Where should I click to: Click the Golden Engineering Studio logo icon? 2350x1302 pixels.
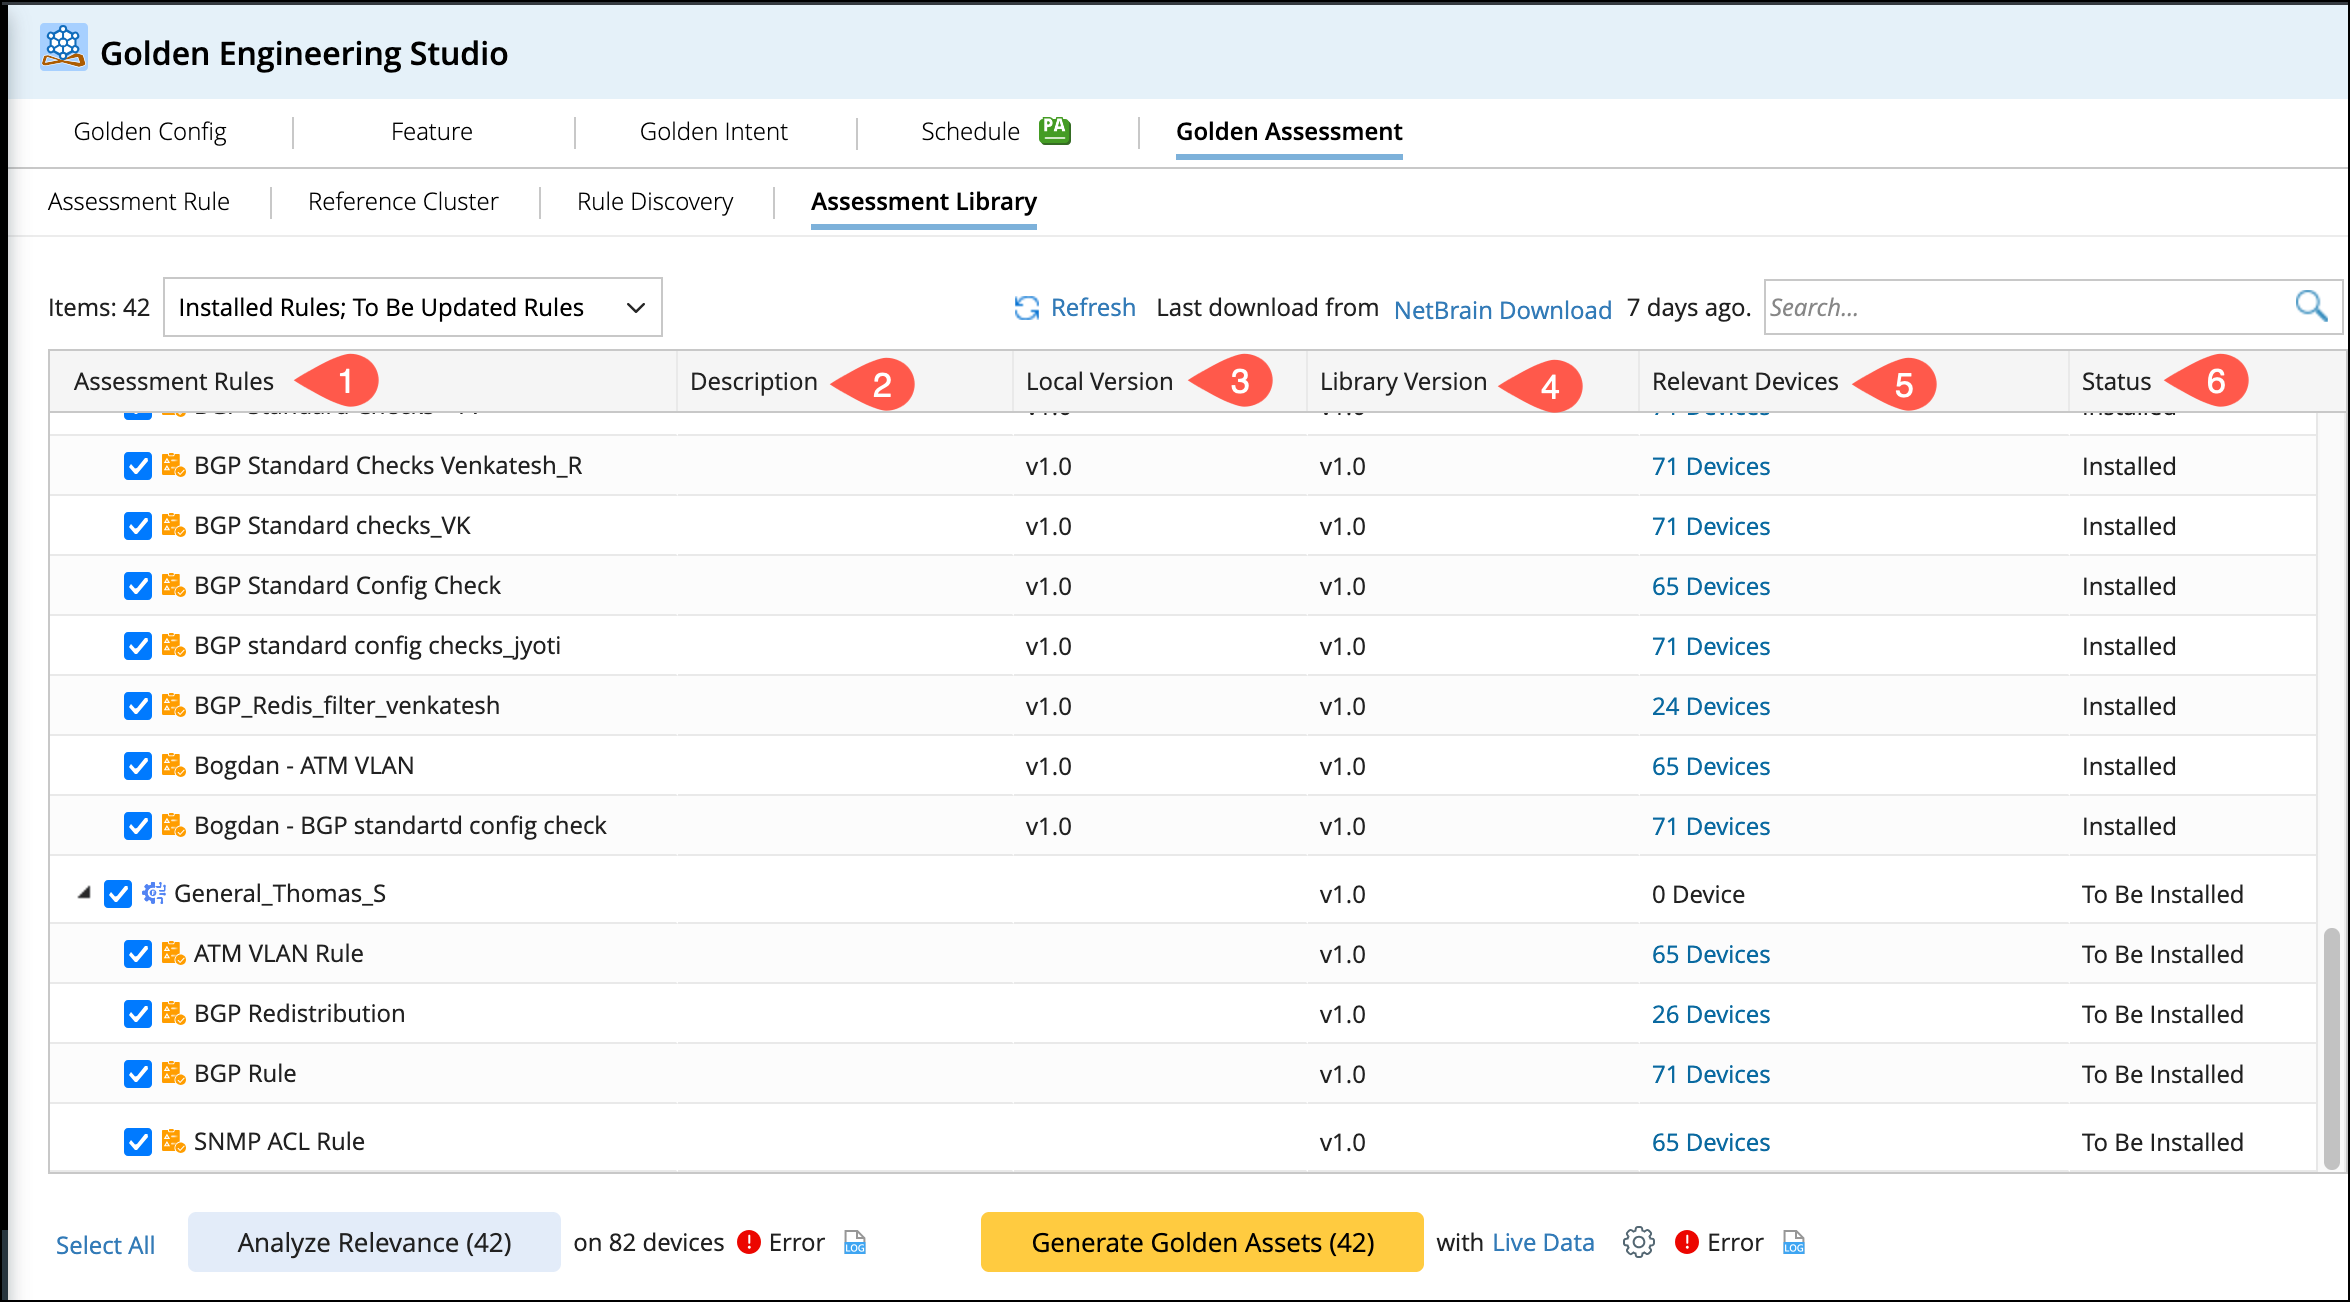(x=64, y=48)
